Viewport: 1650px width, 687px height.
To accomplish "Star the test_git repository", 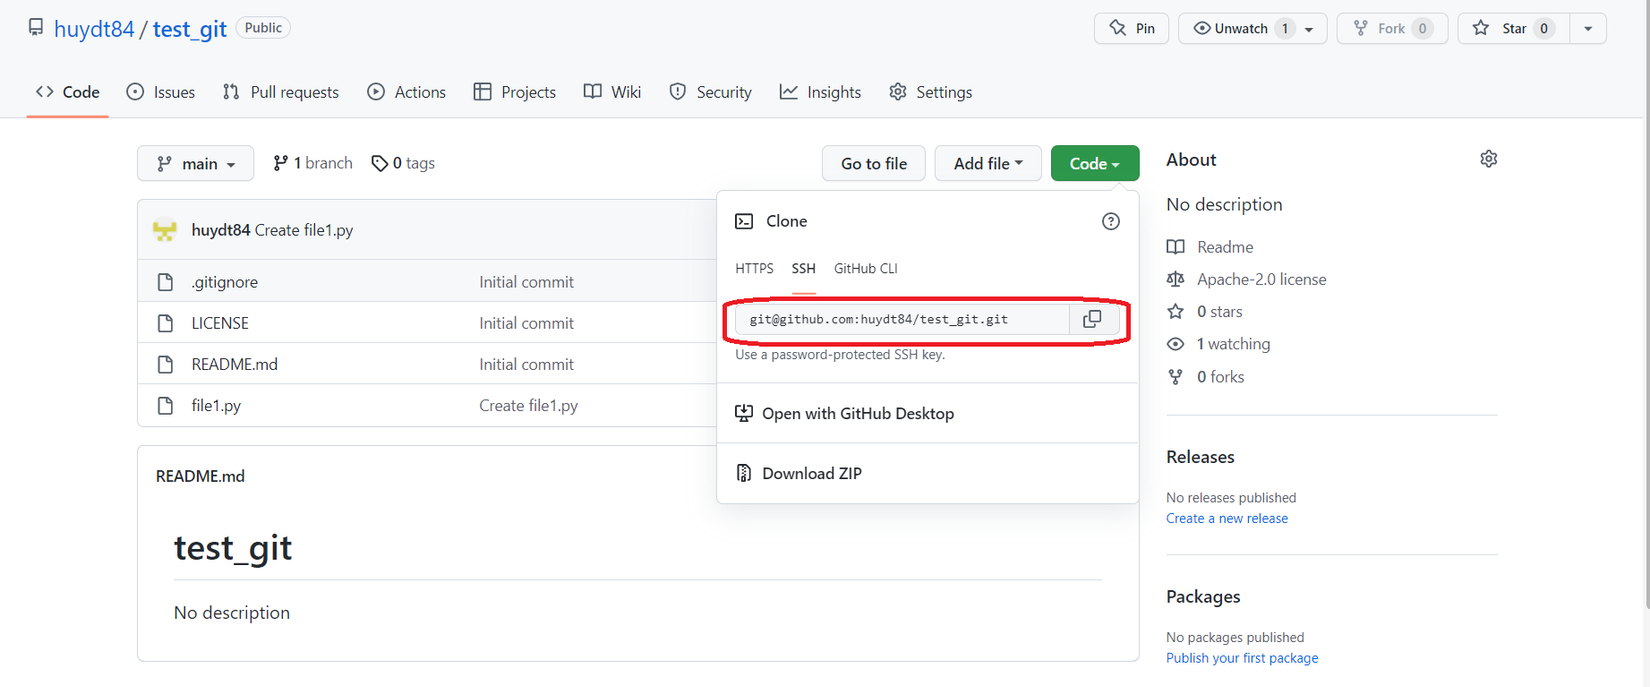I will click(1514, 28).
